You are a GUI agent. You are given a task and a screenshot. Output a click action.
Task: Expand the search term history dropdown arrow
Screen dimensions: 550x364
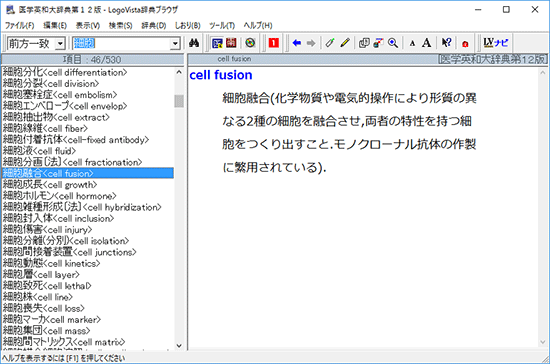[175, 43]
